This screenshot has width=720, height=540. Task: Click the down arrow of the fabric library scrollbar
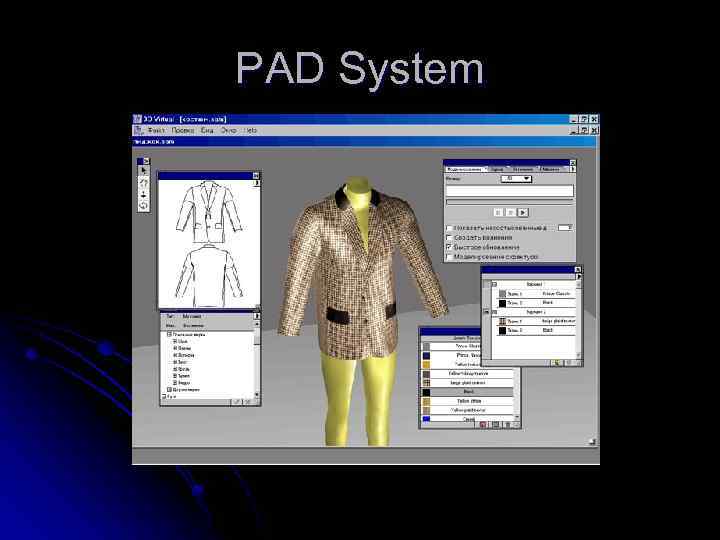(517, 417)
